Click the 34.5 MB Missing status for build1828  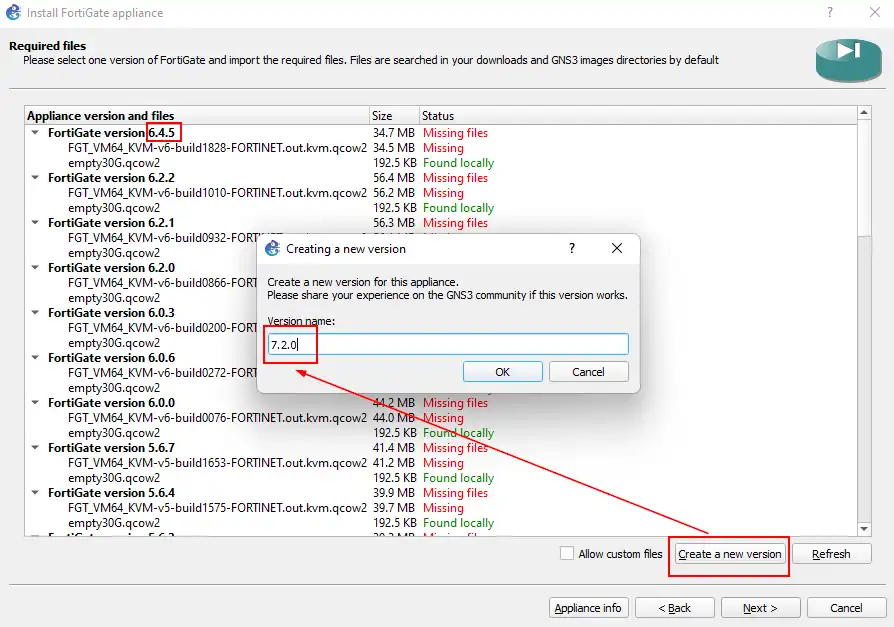(443, 148)
